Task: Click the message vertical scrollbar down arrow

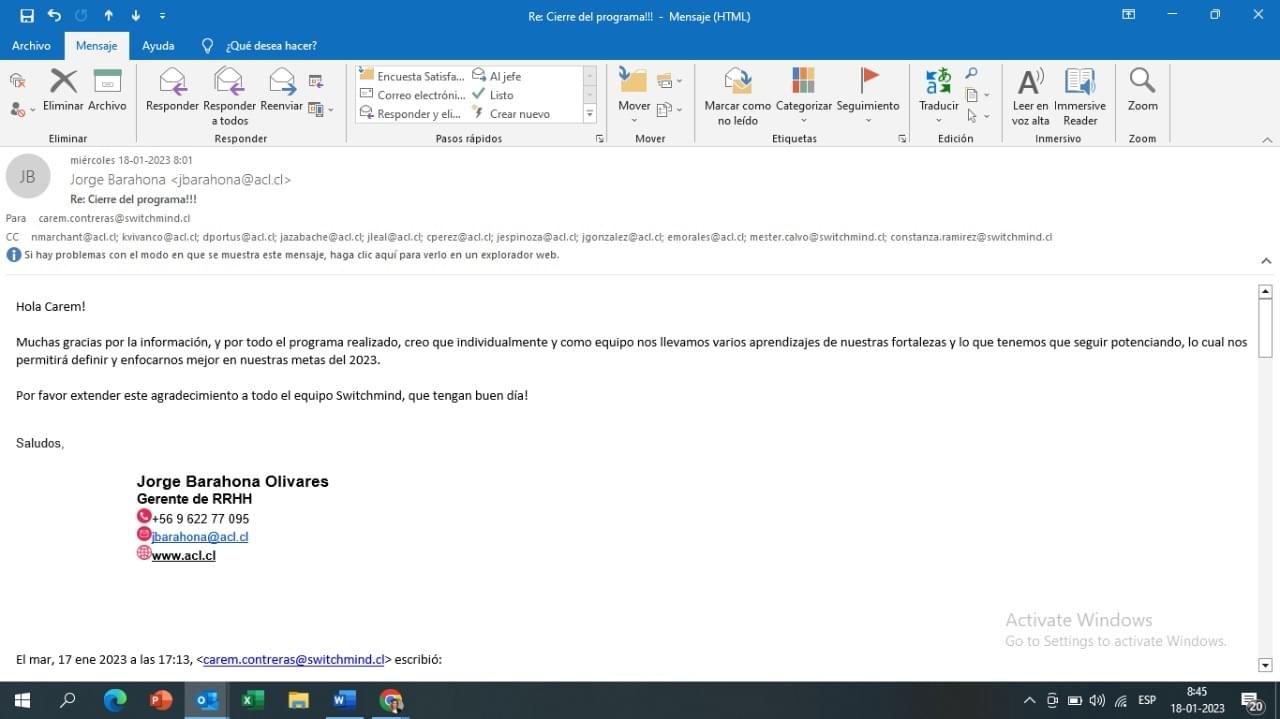Action: (1265, 665)
